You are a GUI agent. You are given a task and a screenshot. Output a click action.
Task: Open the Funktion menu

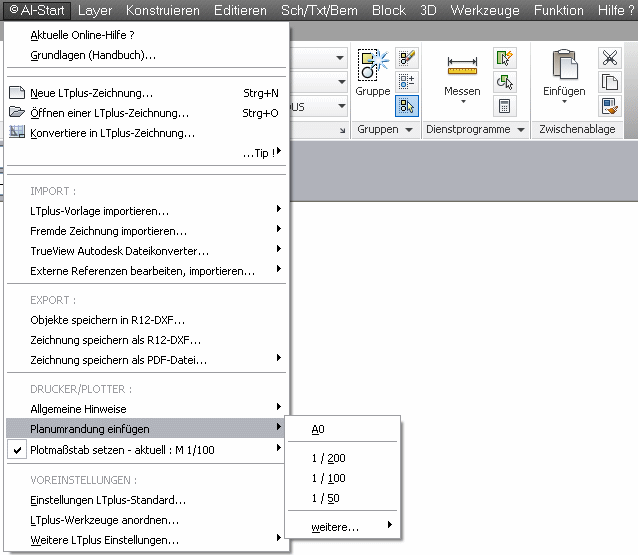[559, 10]
